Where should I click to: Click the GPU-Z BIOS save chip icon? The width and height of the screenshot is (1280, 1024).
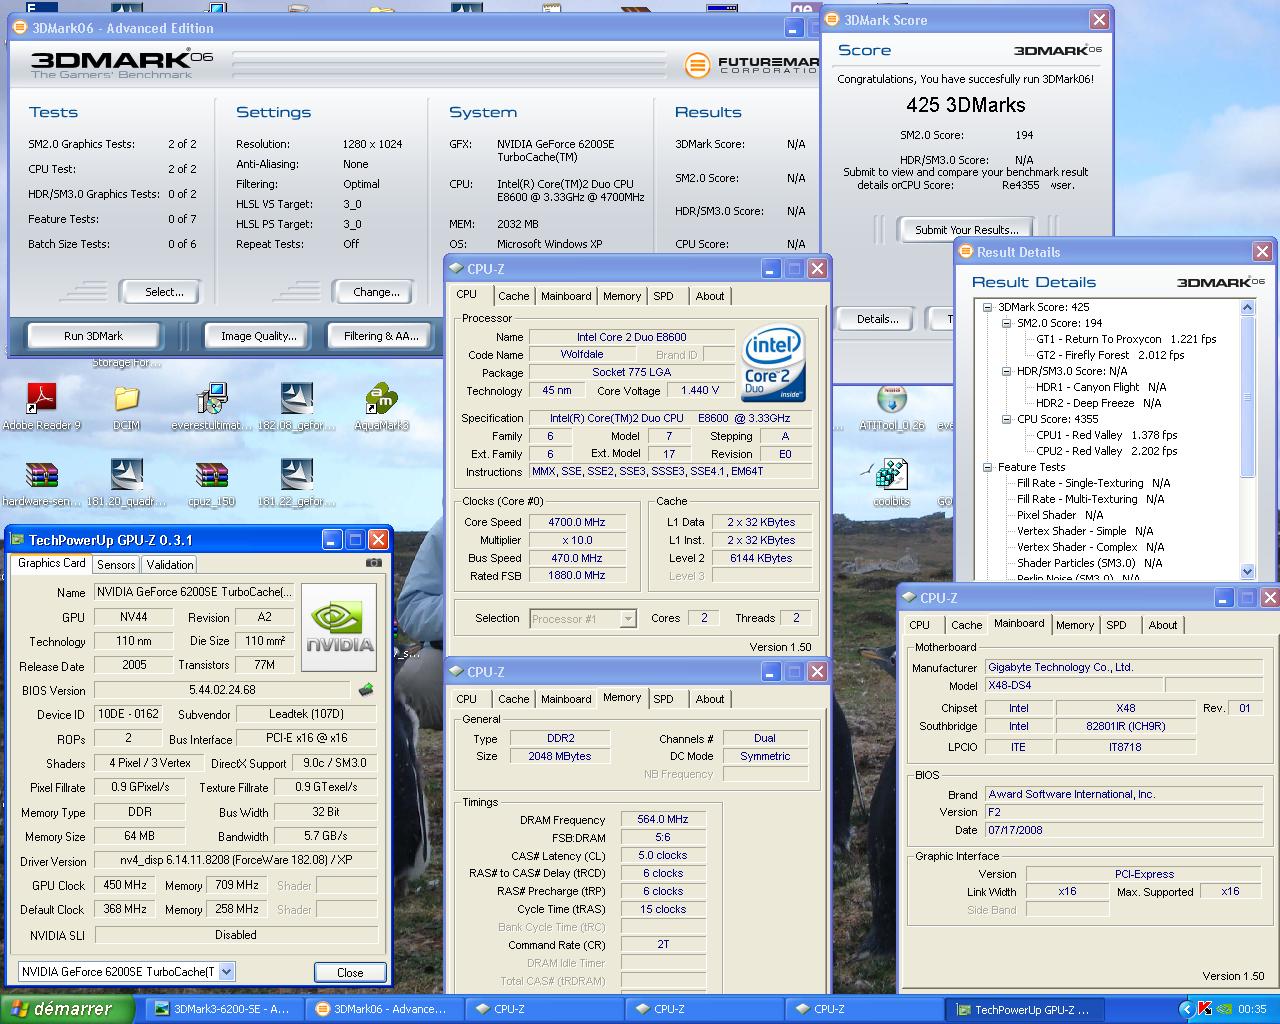coord(366,690)
